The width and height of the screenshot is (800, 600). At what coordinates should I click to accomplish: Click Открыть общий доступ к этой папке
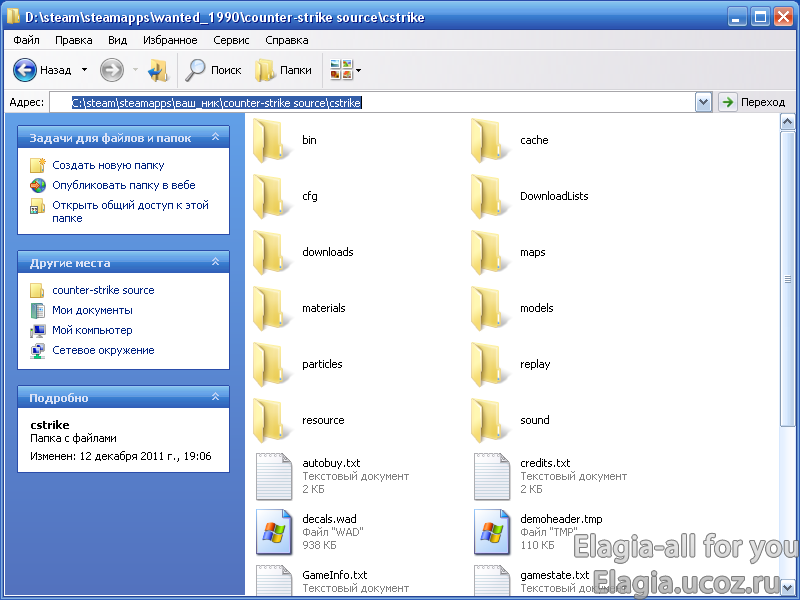click(x=130, y=212)
